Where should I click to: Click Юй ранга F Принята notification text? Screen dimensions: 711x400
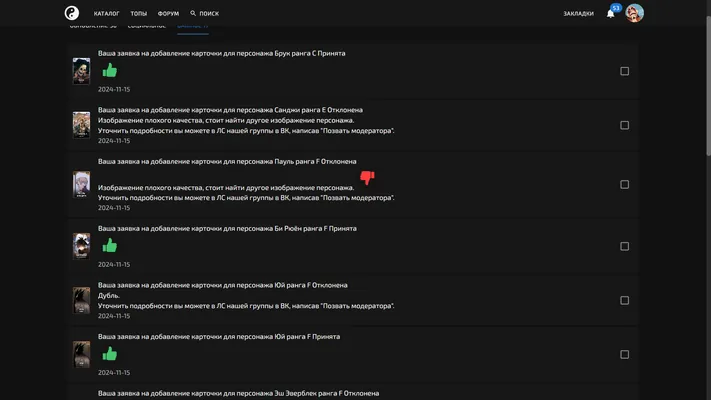[219, 337]
